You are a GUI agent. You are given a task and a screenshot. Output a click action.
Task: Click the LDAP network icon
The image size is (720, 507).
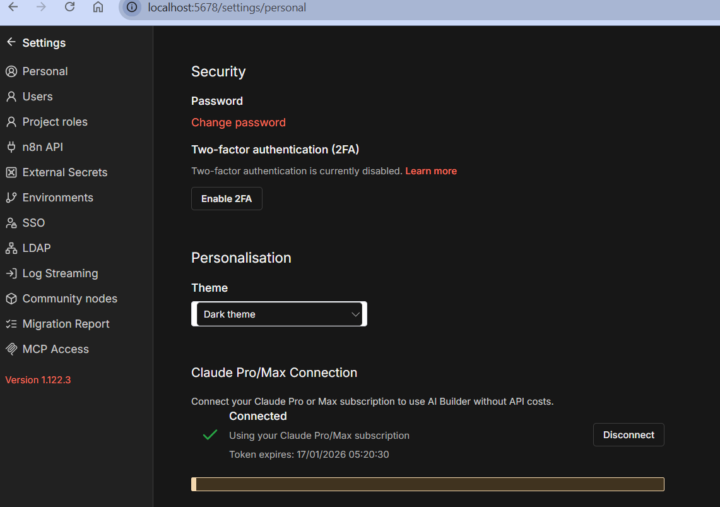(x=11, y=248)
